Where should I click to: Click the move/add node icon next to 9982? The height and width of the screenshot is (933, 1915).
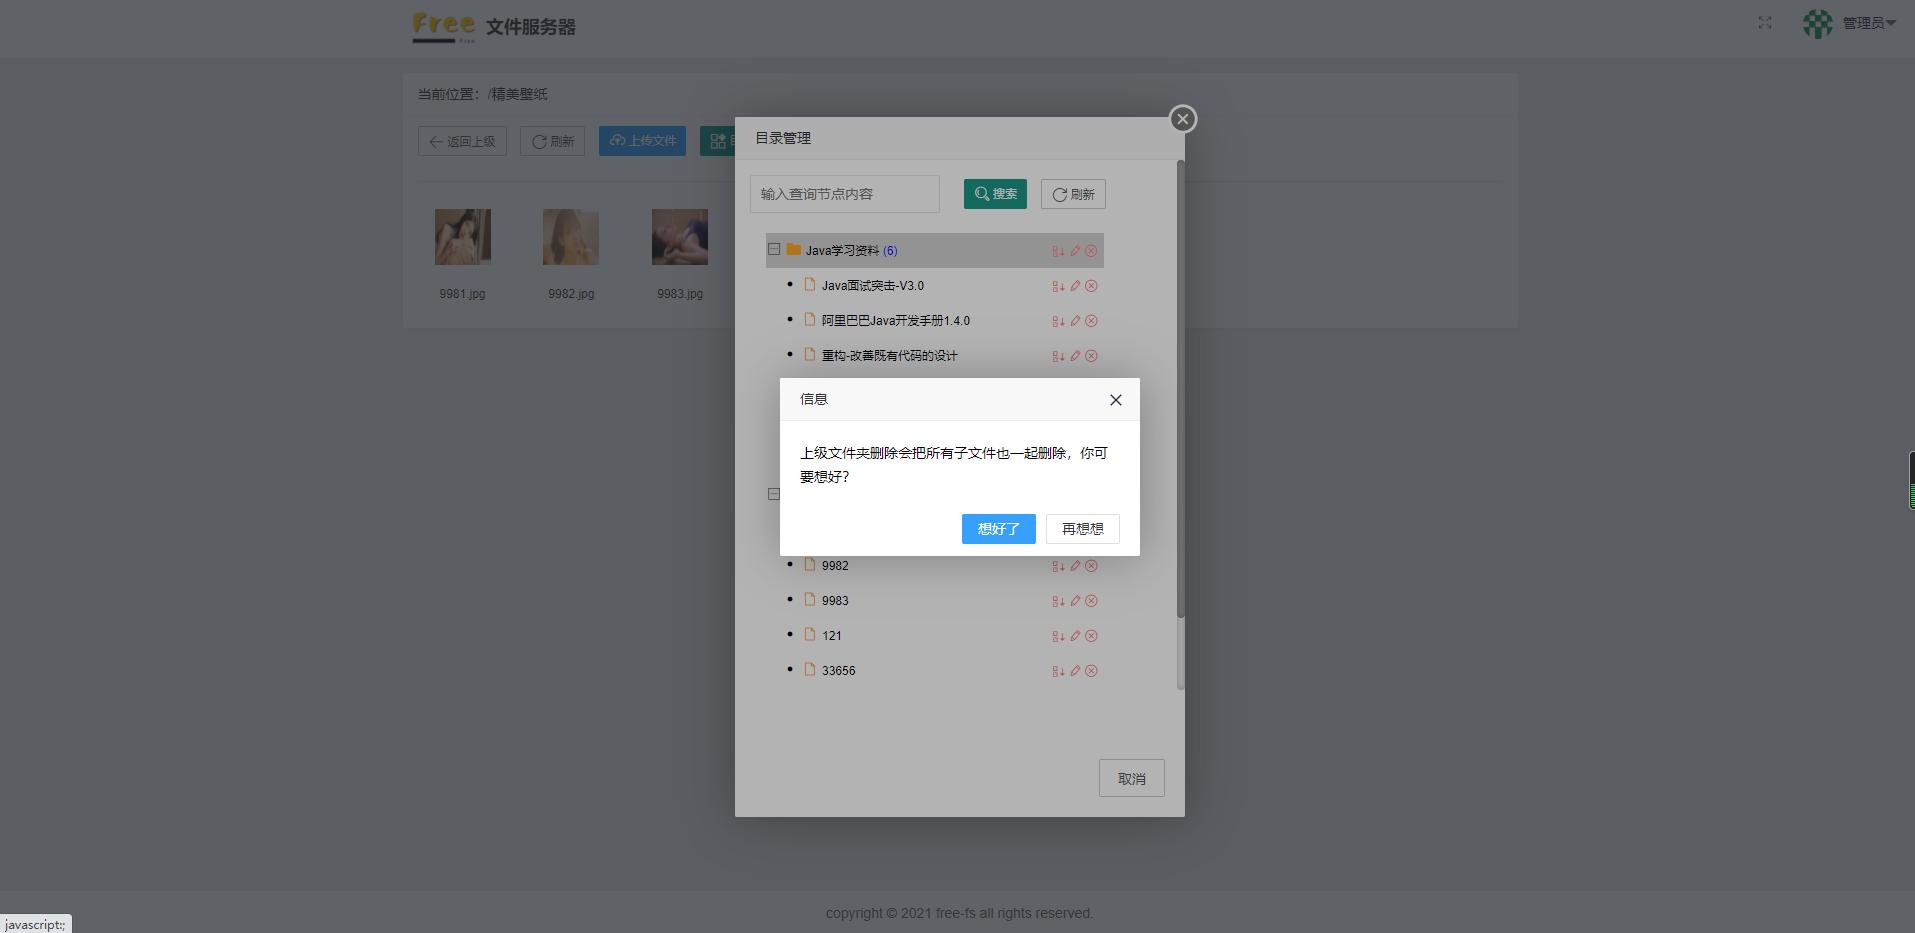[x=1059, y=566]
